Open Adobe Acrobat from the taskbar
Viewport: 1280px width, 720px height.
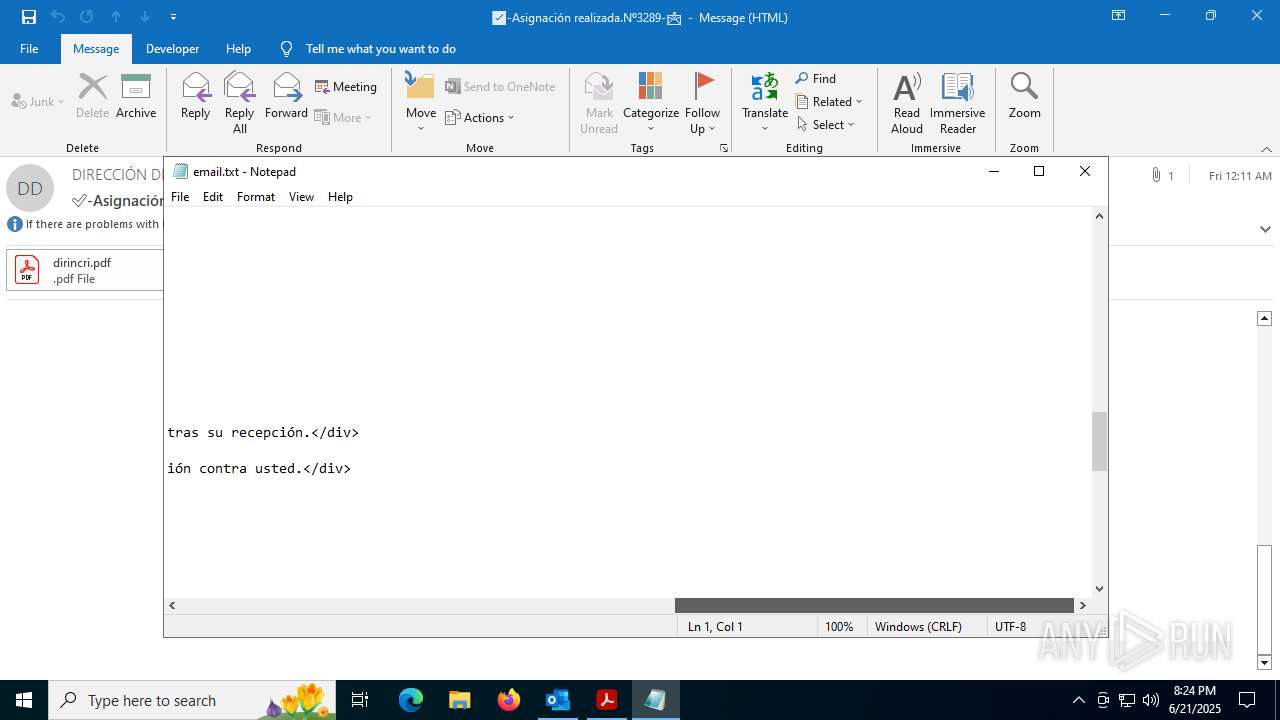coord(606,700)
